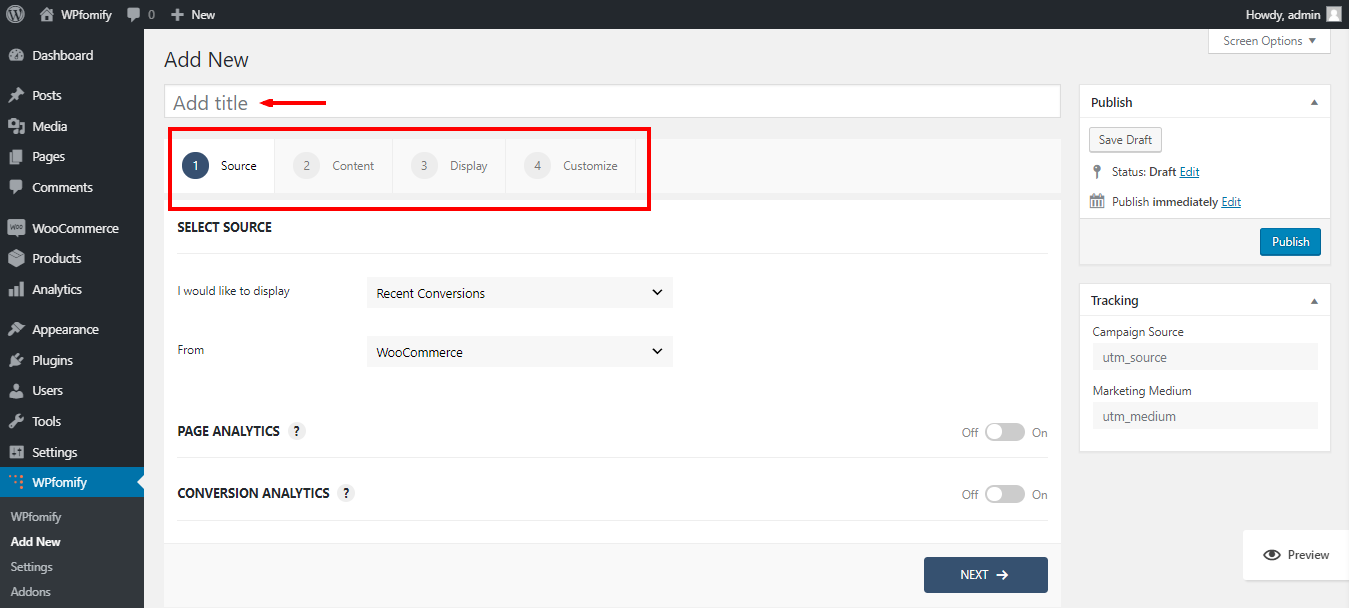Click the Save Draft button

(x=1125, y=140)
